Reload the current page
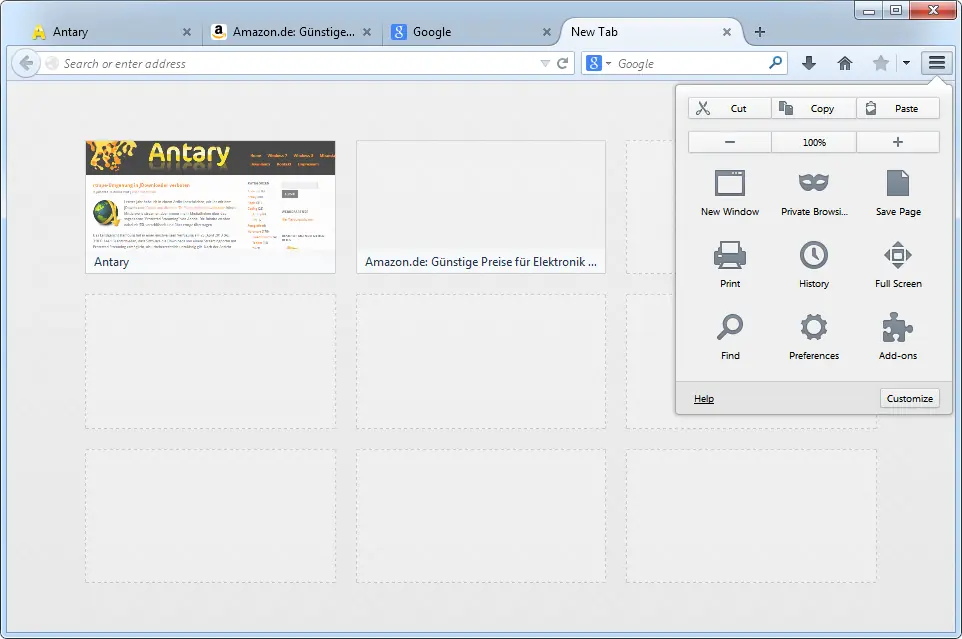The image size is (962, 639). coord(562,63)
